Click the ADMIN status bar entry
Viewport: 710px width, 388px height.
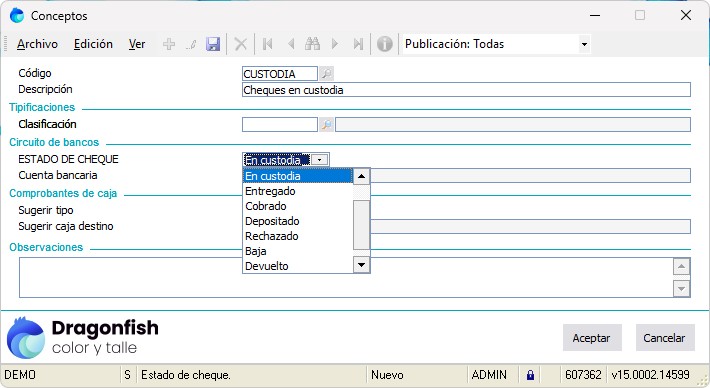pyautogui.click(x=489, y=375)
